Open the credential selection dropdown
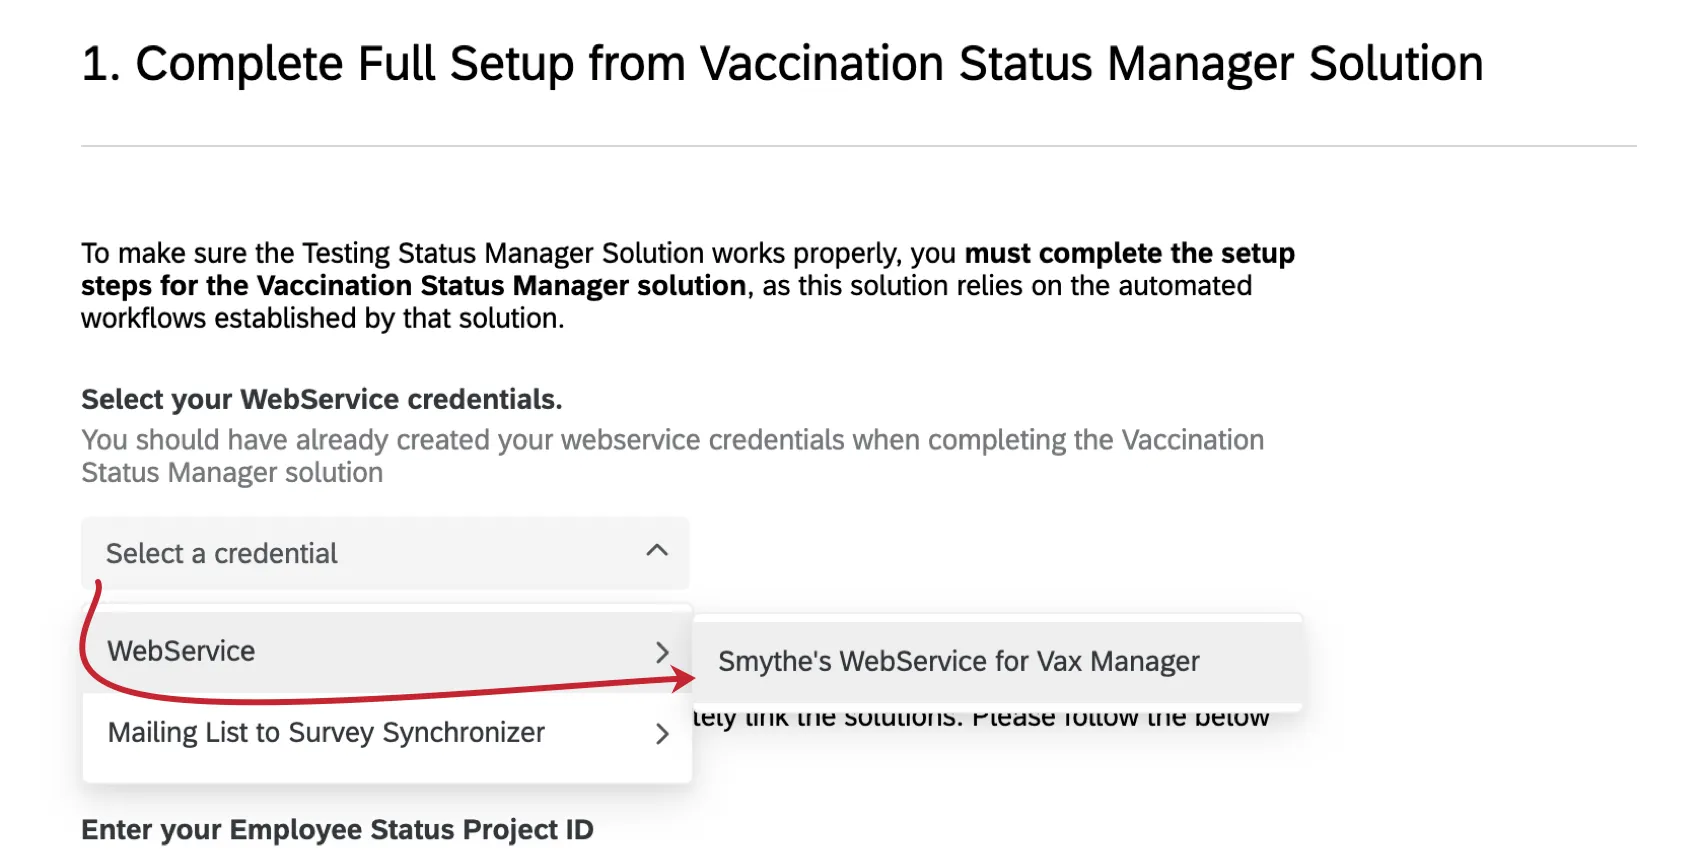Image resolution: width=1700 pixels, height=850 pixels. (385, 552)
